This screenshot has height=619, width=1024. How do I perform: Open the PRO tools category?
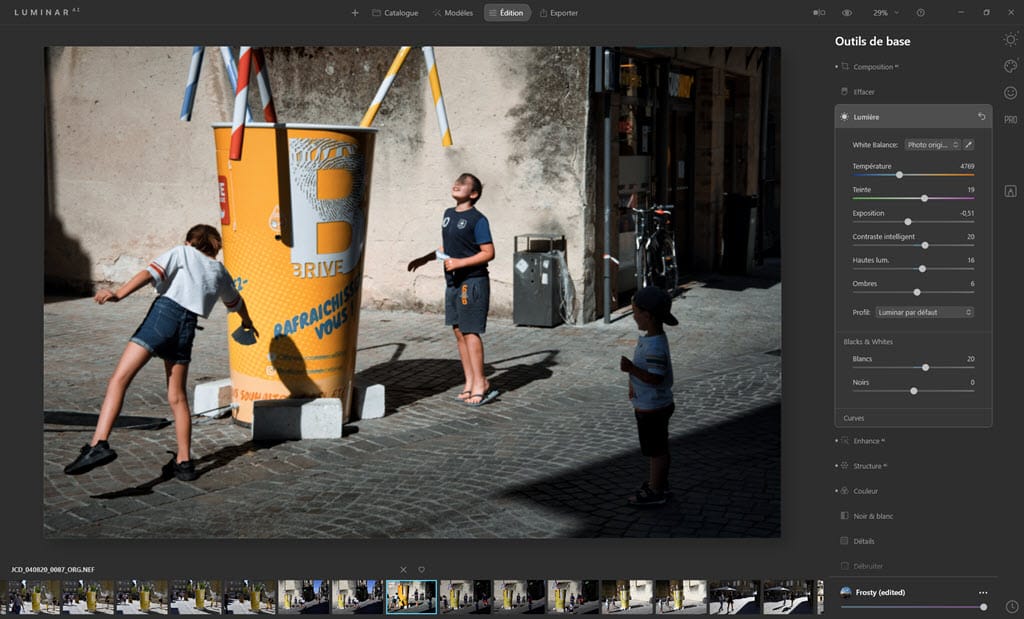(1010, 119)
